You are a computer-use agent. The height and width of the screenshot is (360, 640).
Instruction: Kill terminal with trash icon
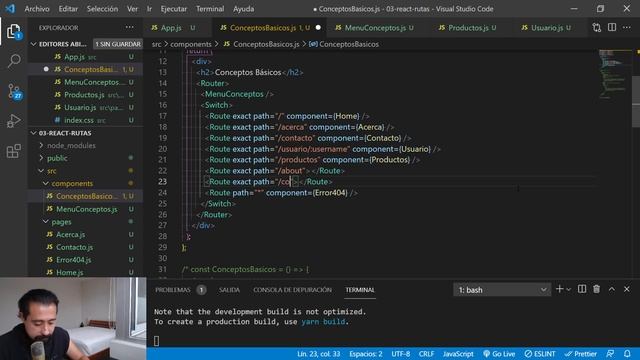click(x=597, y=289)
